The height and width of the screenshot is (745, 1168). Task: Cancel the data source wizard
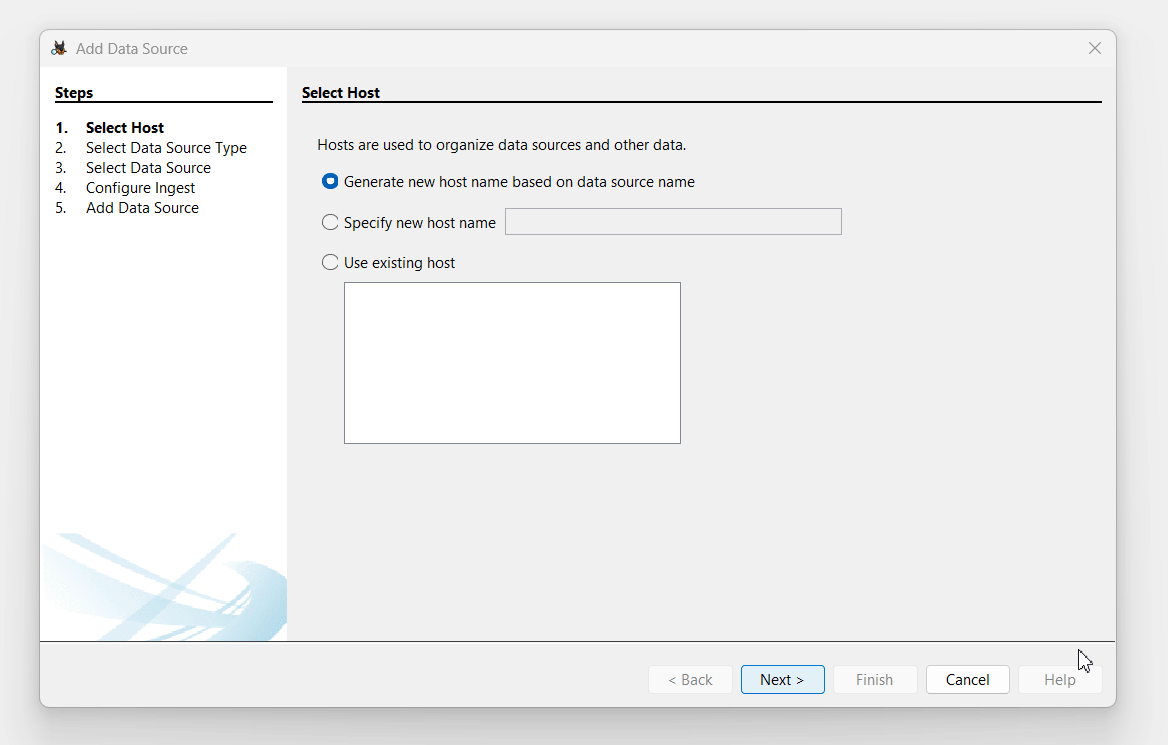point(967,680)
